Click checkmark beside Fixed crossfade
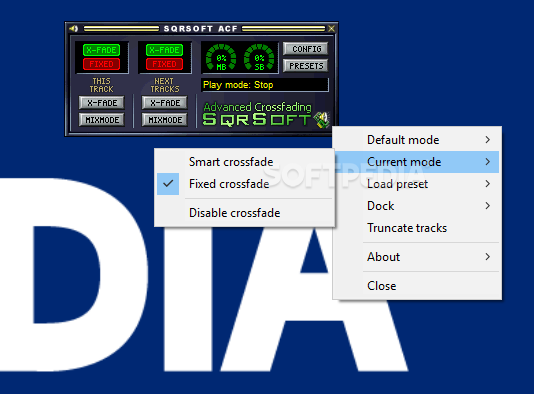534x394 pixels. [x=168, y=184]
